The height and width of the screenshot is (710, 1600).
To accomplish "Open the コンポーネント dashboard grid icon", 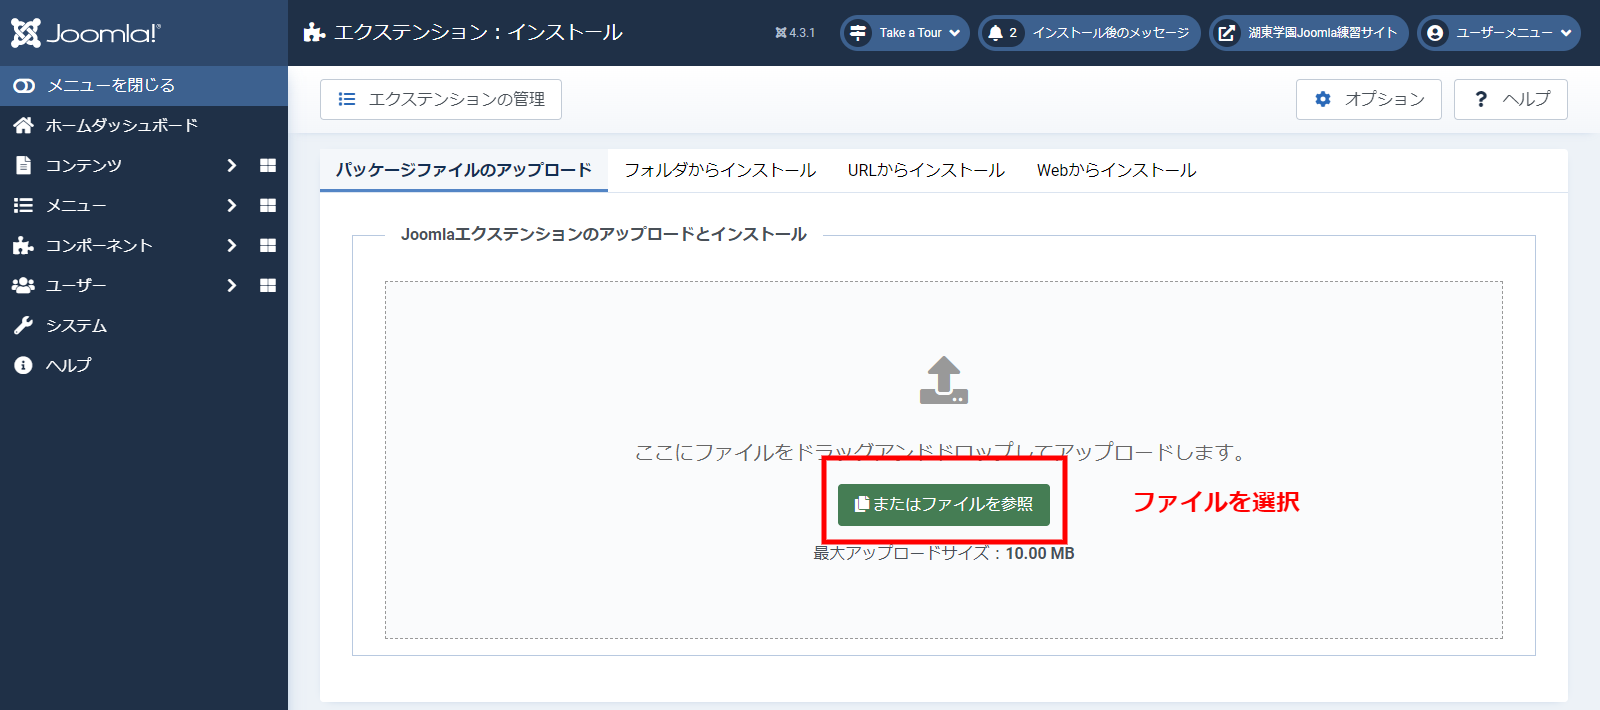I will (x=268, y=245).
